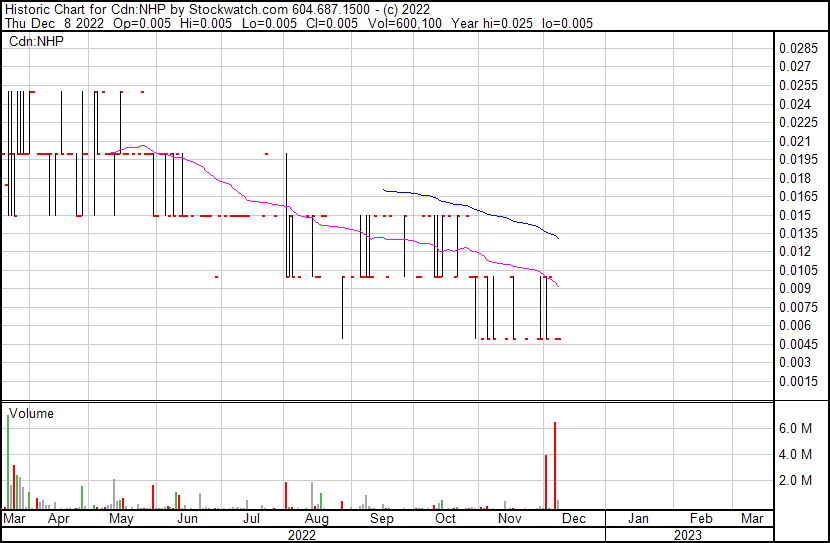Click the 0.0015 price axis label

[798, 381]
